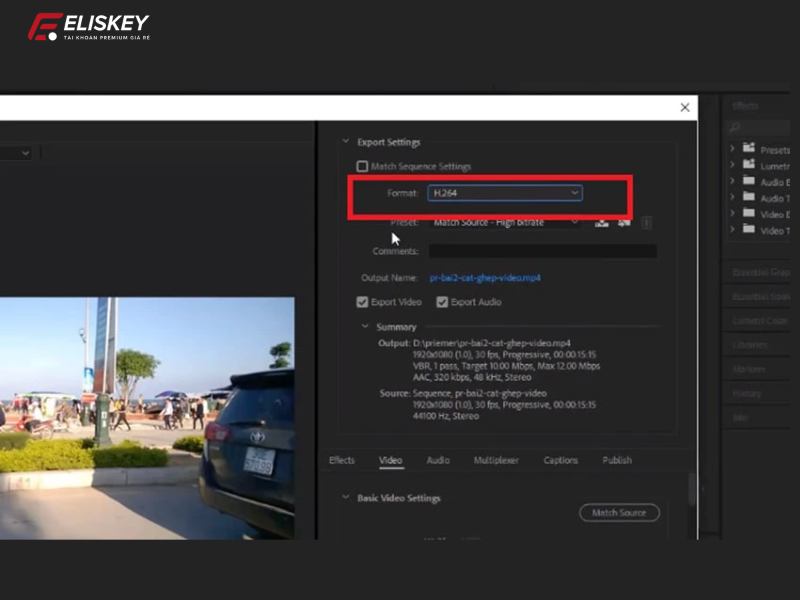
Task: Click the Save Preset icon beside Match Source
Action: (x=601, y=224)
